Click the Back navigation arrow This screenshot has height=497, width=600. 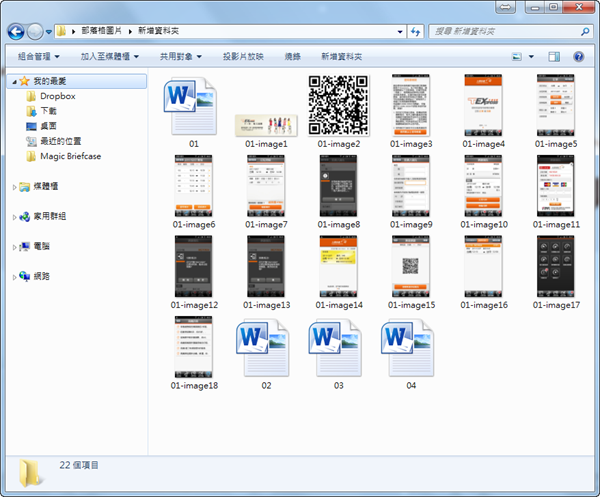[x=17, y=32]
